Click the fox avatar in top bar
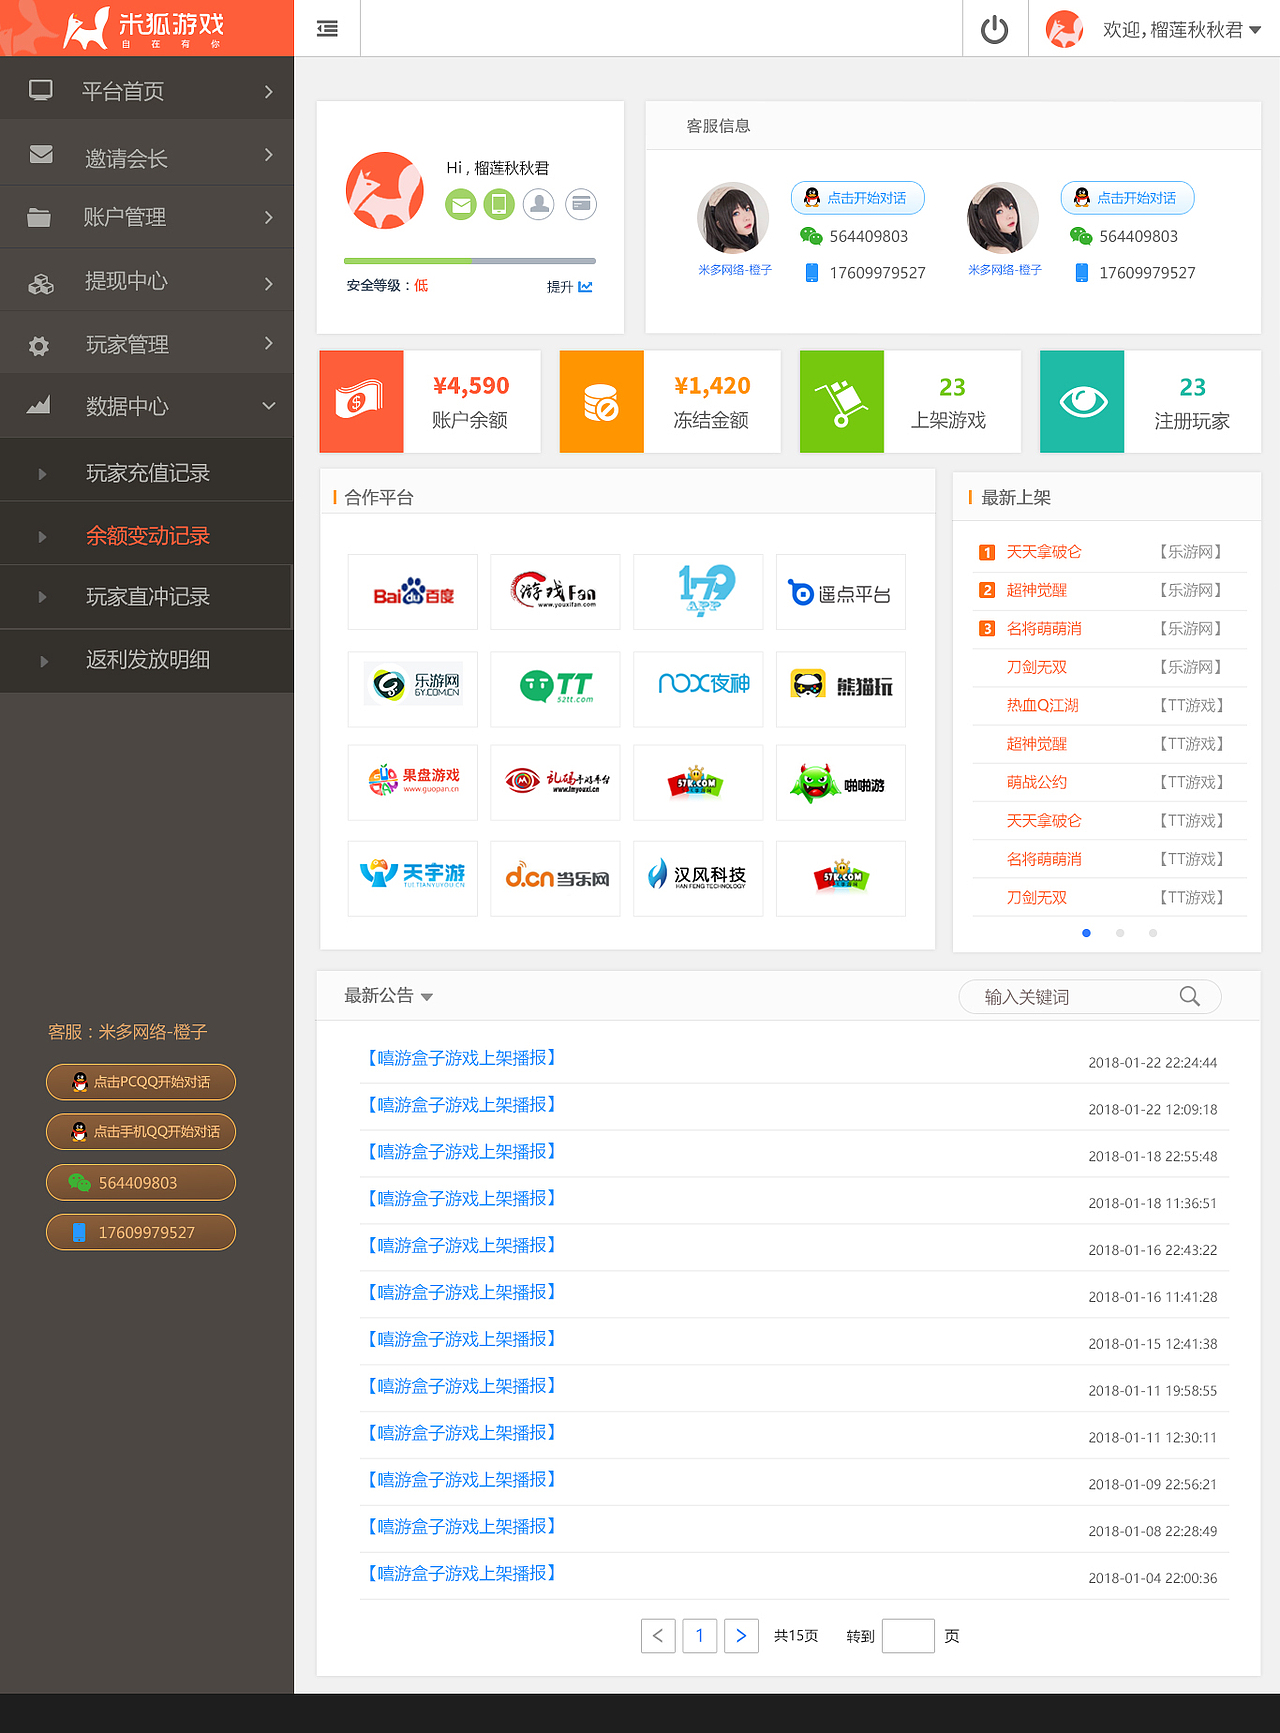 [1065, 29]
